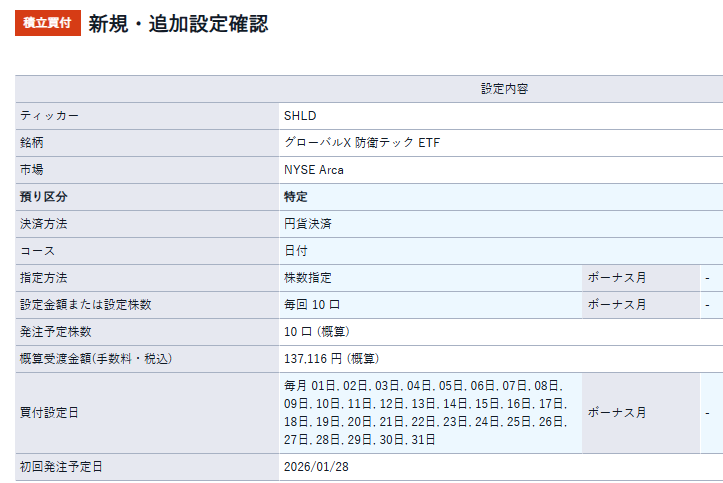Select the 137,116 円 estimated amount

tap(331, 358)
